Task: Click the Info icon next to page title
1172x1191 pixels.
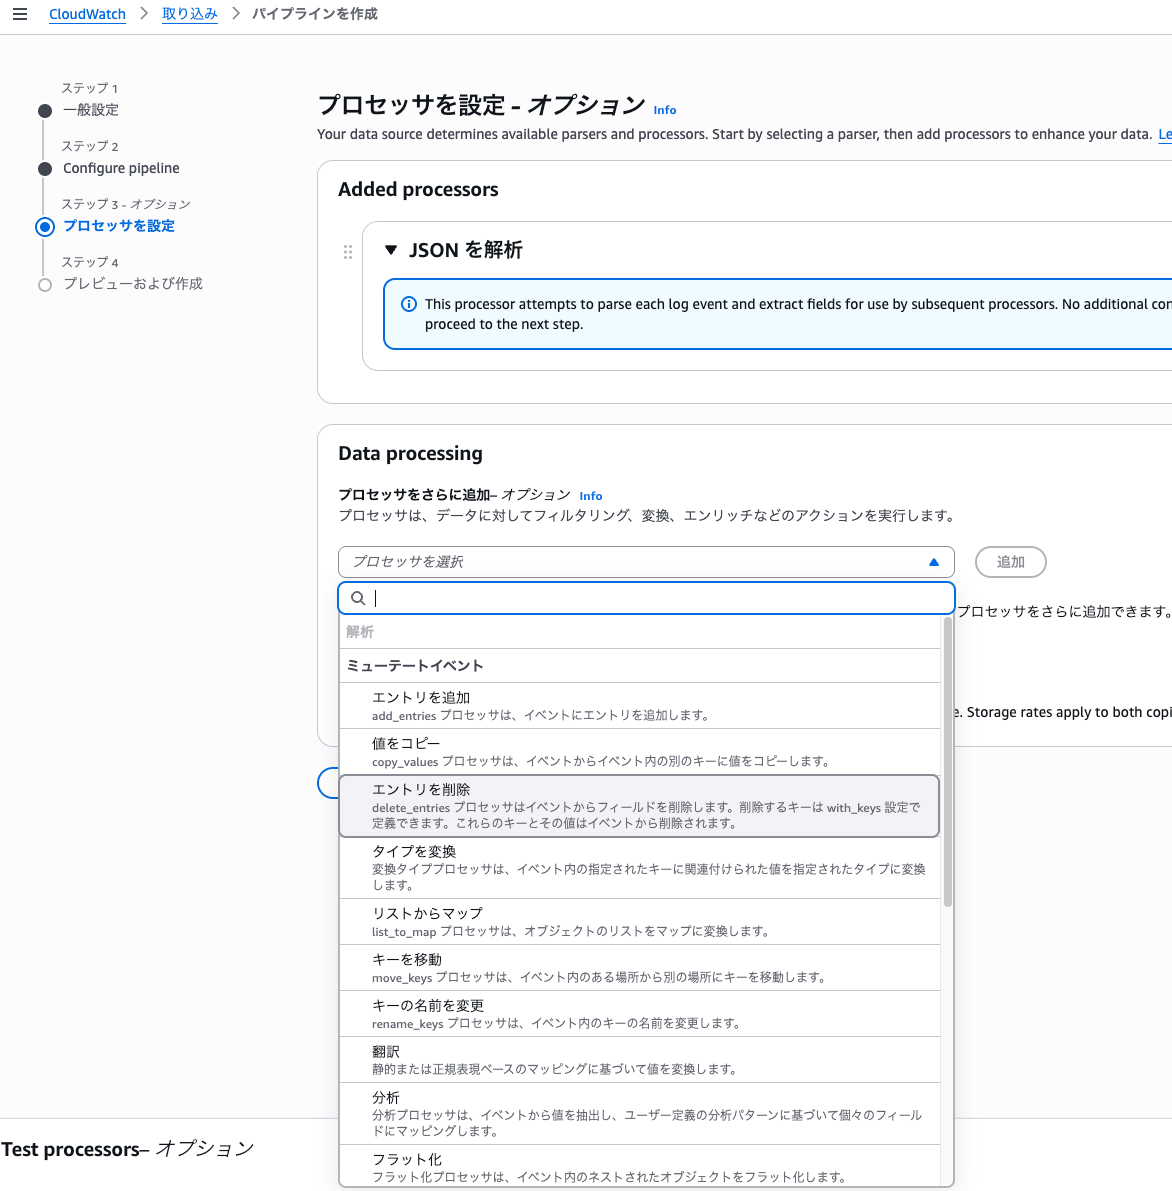Action: [x=664, y=110]
